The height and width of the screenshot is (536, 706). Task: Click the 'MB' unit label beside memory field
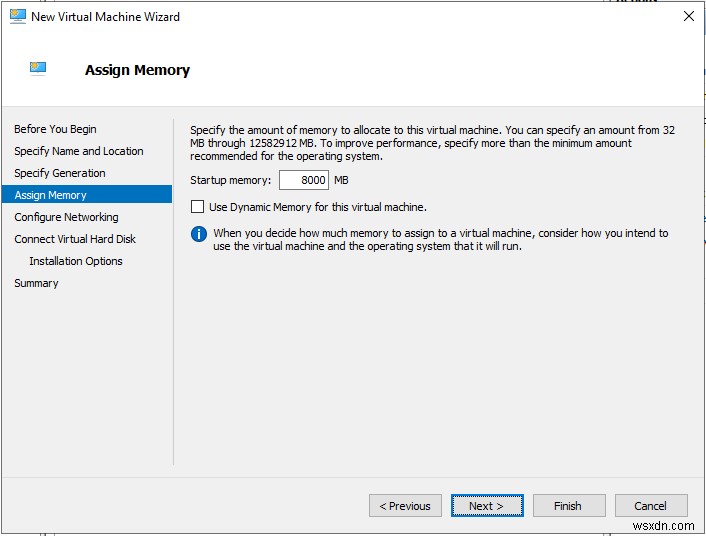pos(341,180)
